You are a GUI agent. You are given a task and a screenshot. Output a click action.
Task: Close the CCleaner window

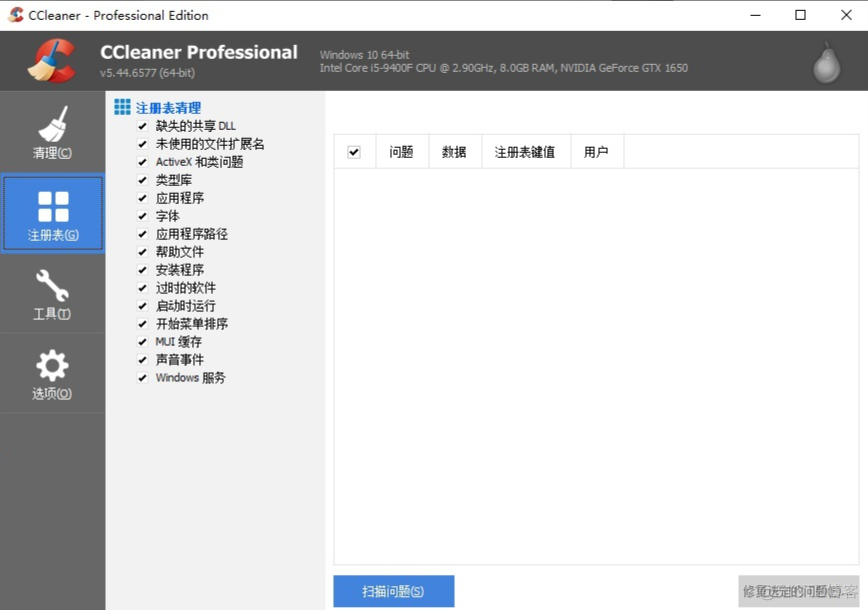846,15
